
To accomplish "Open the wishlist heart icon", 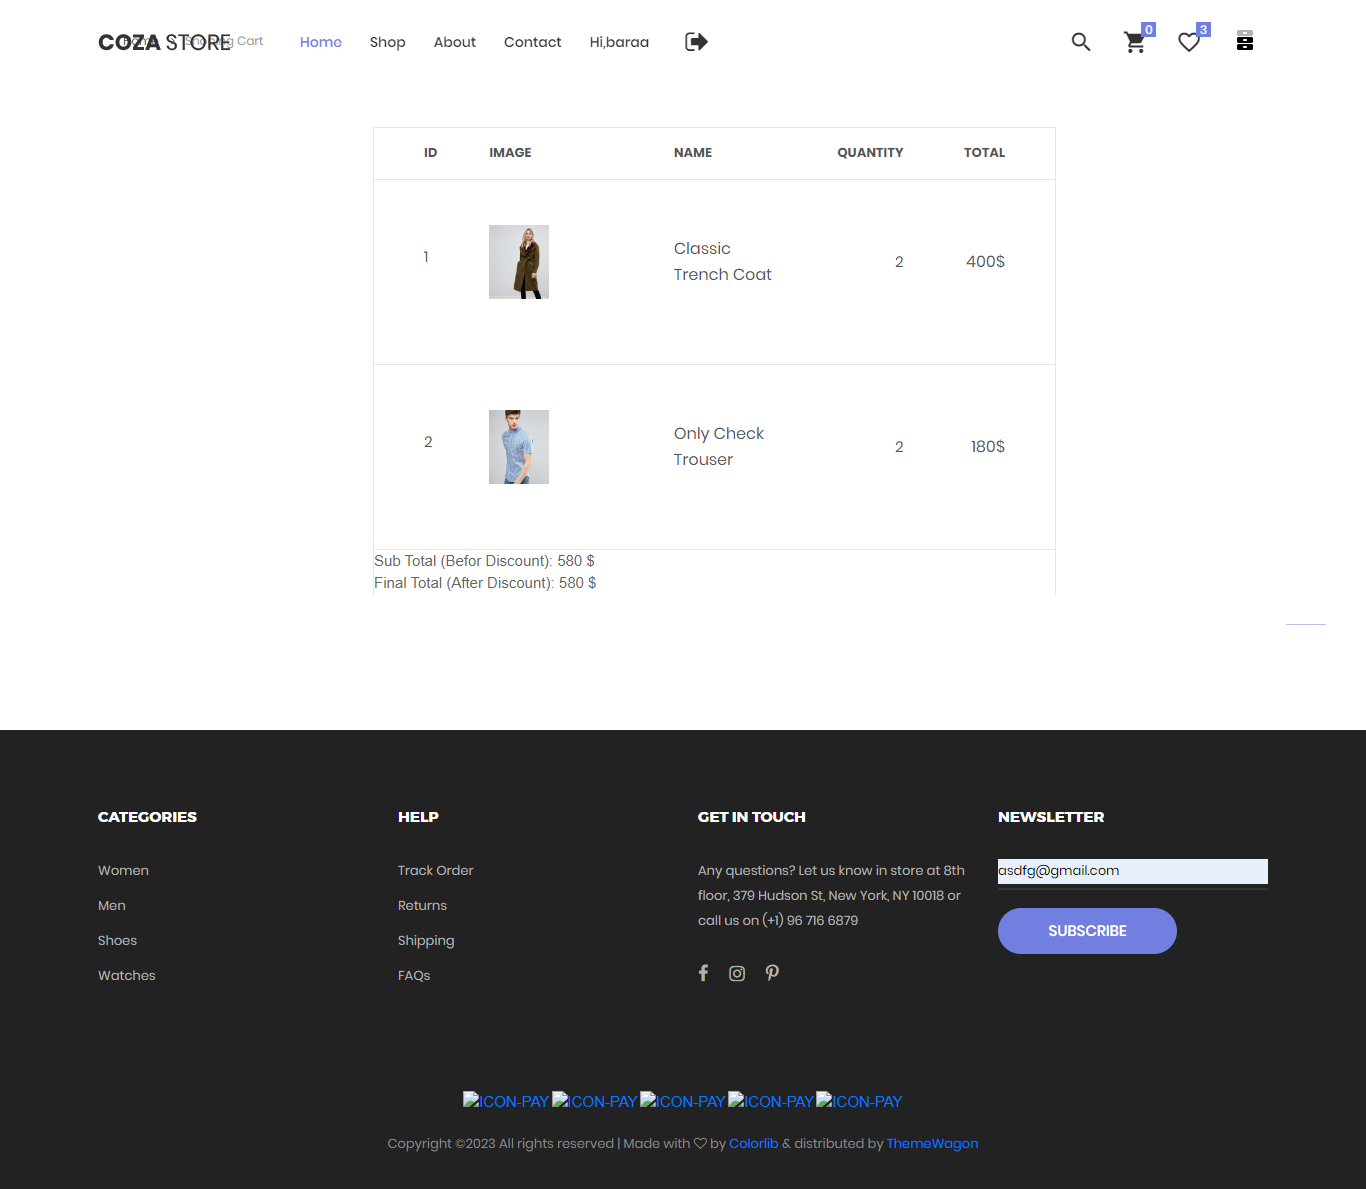I will tap(1189, 42).
